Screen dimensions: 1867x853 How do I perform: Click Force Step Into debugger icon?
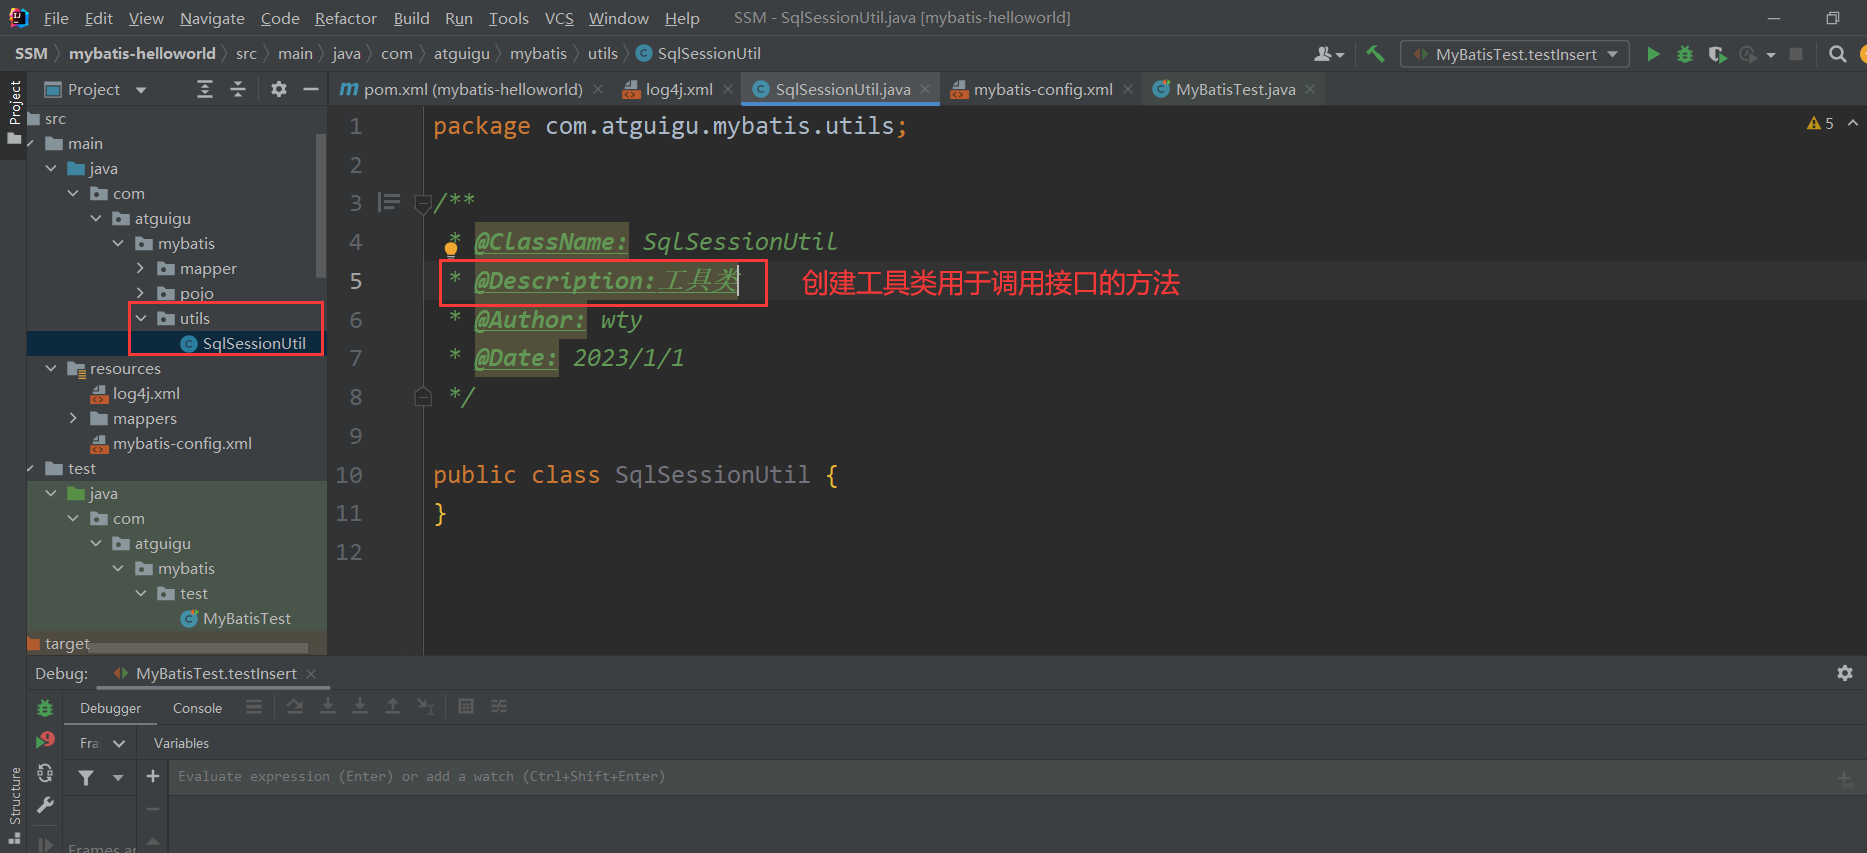pyautogui.click(x=360, y=707)
